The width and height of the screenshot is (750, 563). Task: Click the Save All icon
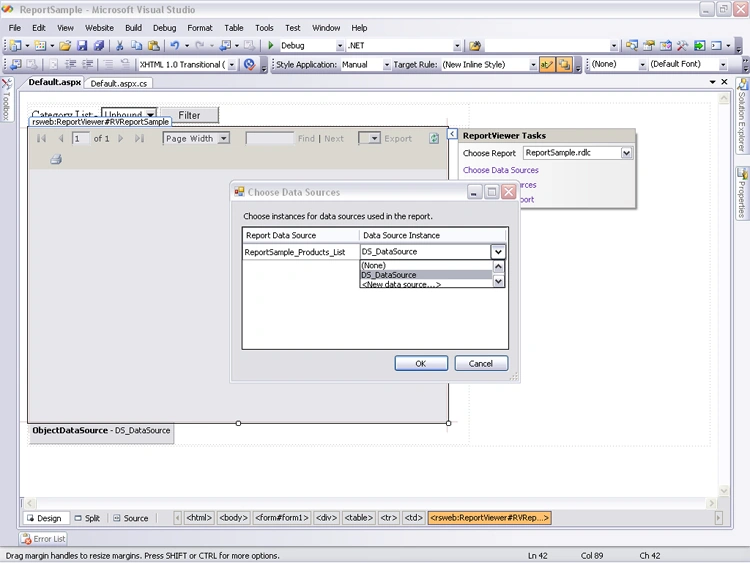99,45
